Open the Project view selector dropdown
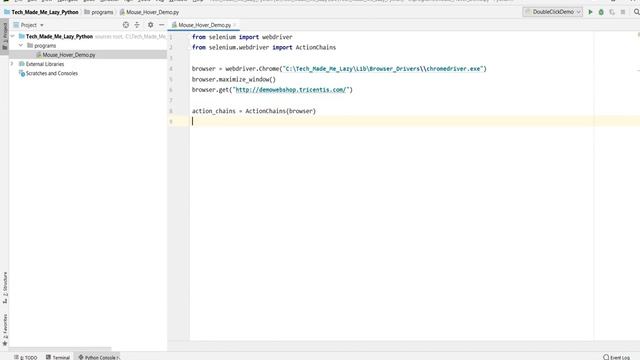The width and height of the screenshot is (640, 360). click(29, 25)
